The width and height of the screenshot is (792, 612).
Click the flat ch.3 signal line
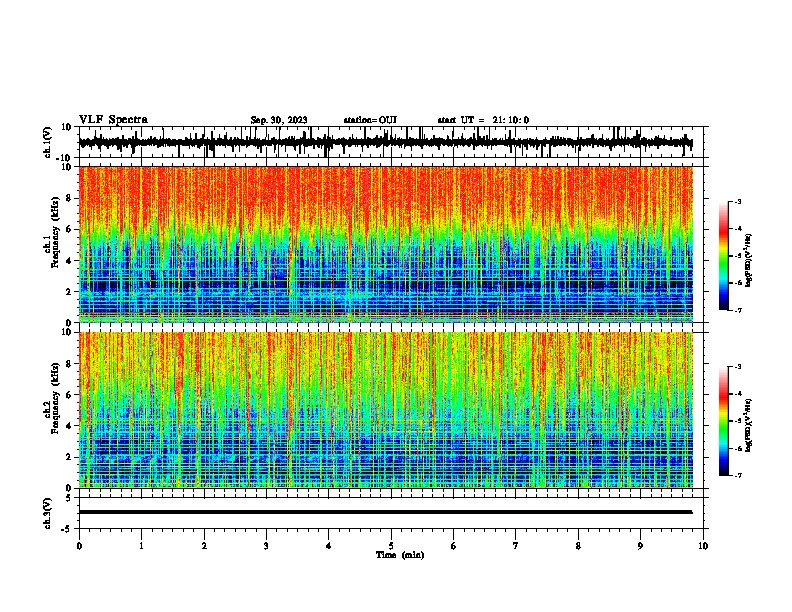coord(385,512)
